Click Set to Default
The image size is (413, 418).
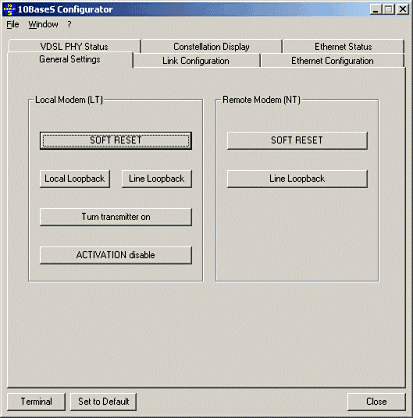(104, 402)
